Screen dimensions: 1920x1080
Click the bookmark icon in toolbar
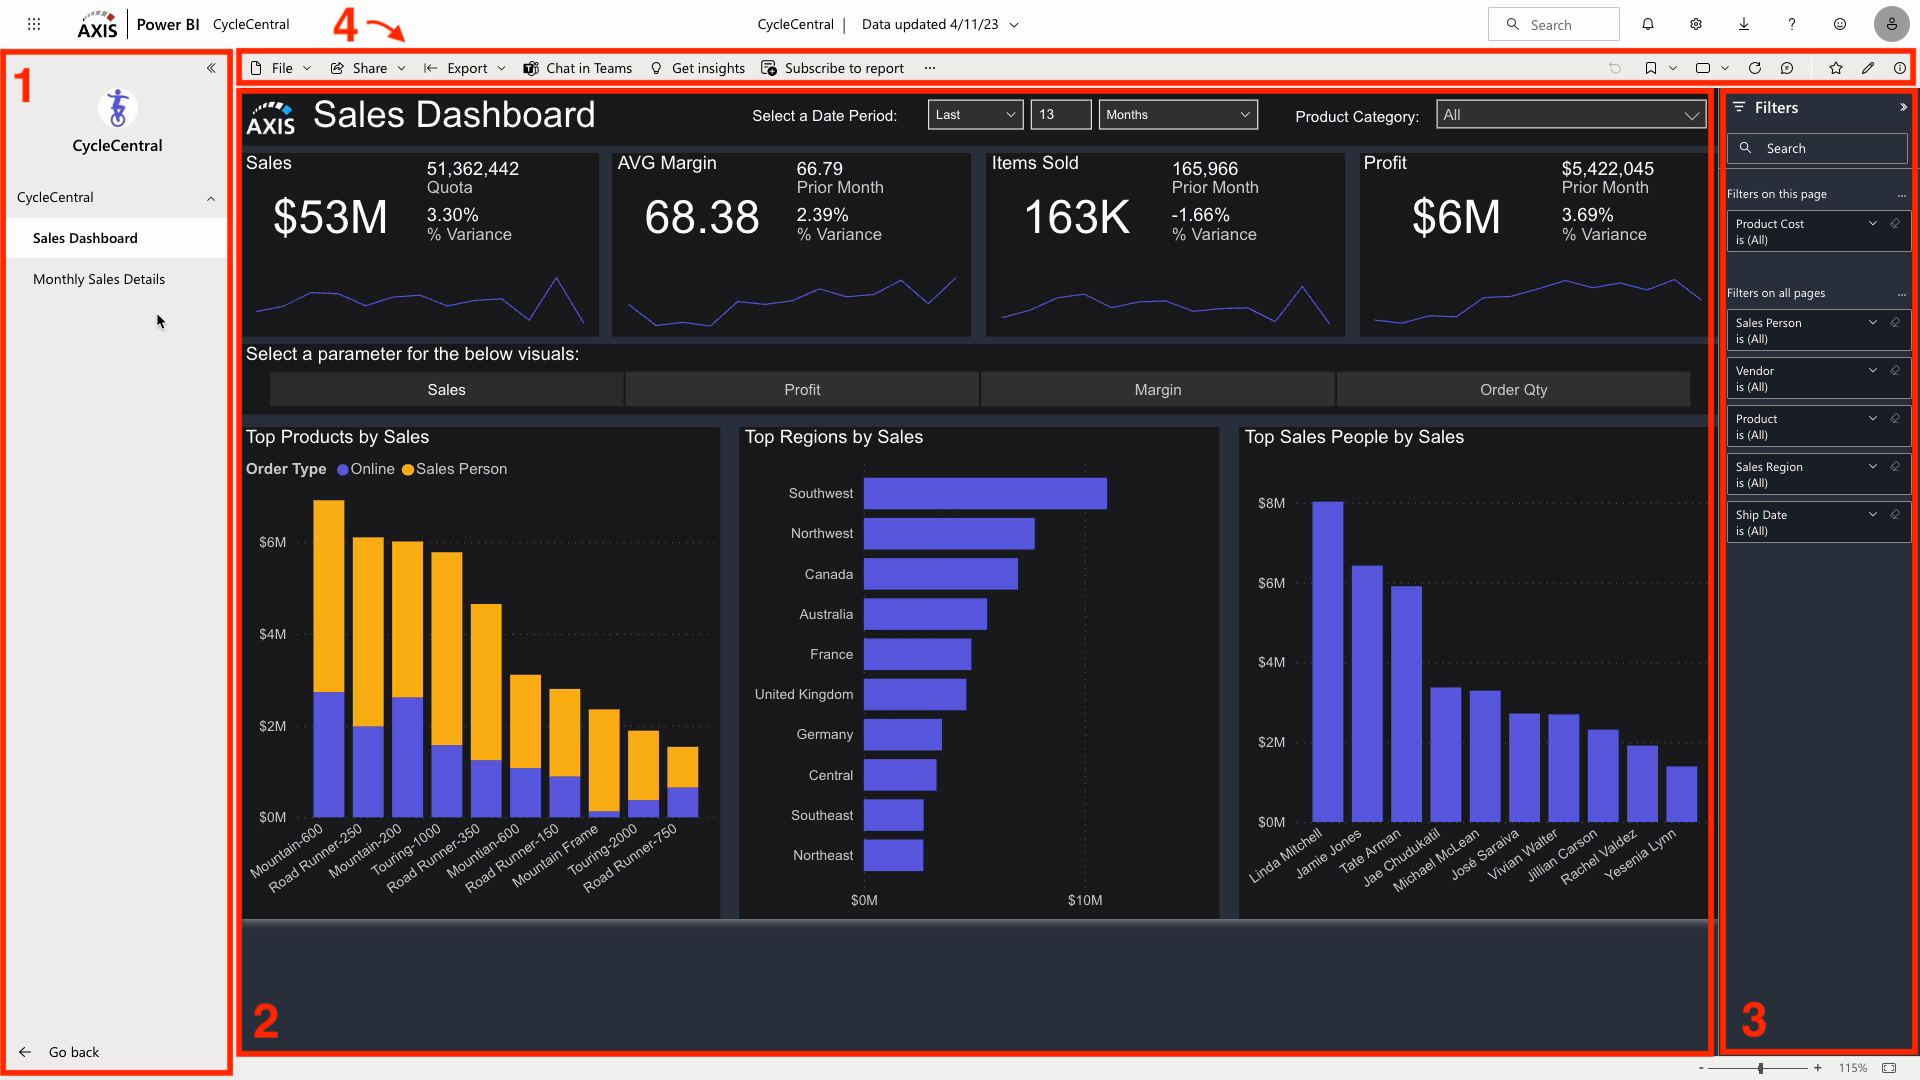[x=1651, y=68]
